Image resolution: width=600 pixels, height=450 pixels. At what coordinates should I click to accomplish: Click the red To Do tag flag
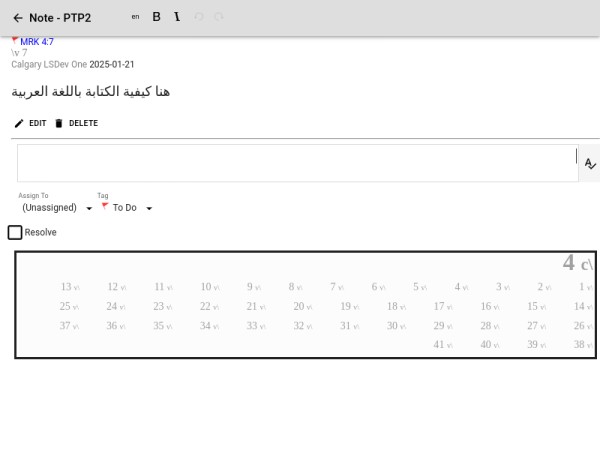coord(105,206)
